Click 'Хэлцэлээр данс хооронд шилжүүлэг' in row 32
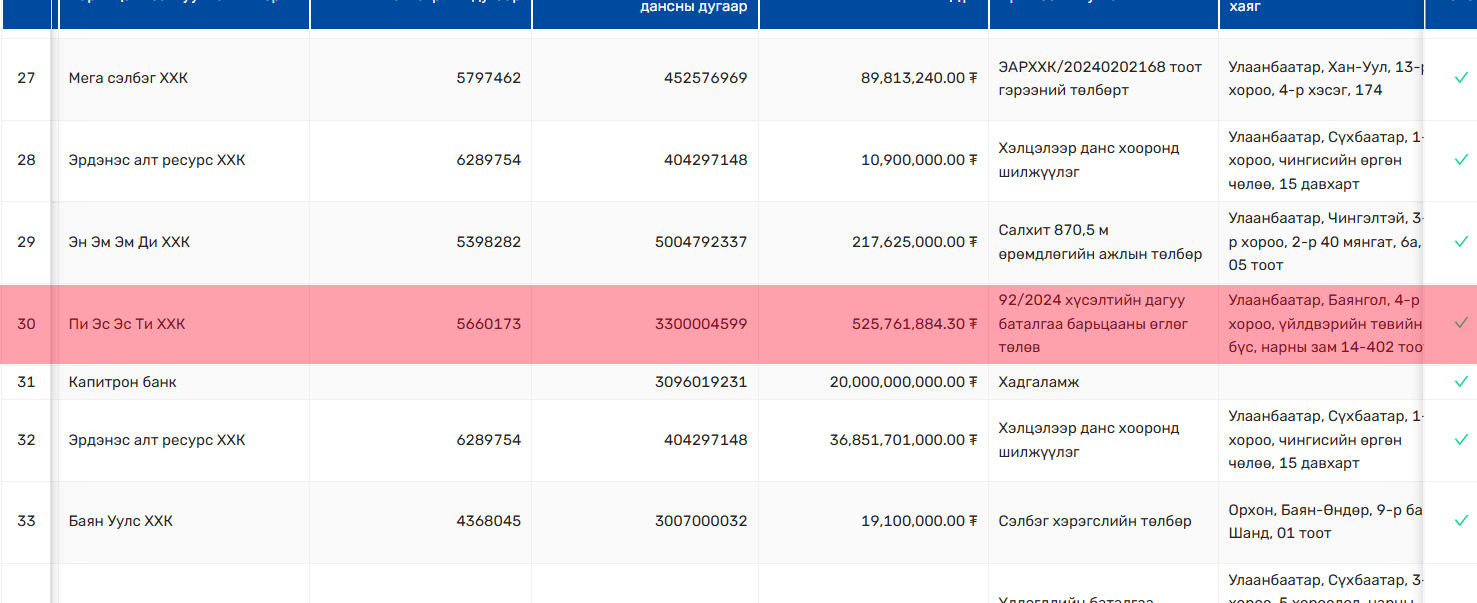The height and width of the screenshot is (603, 1477). coord(1089,440)
